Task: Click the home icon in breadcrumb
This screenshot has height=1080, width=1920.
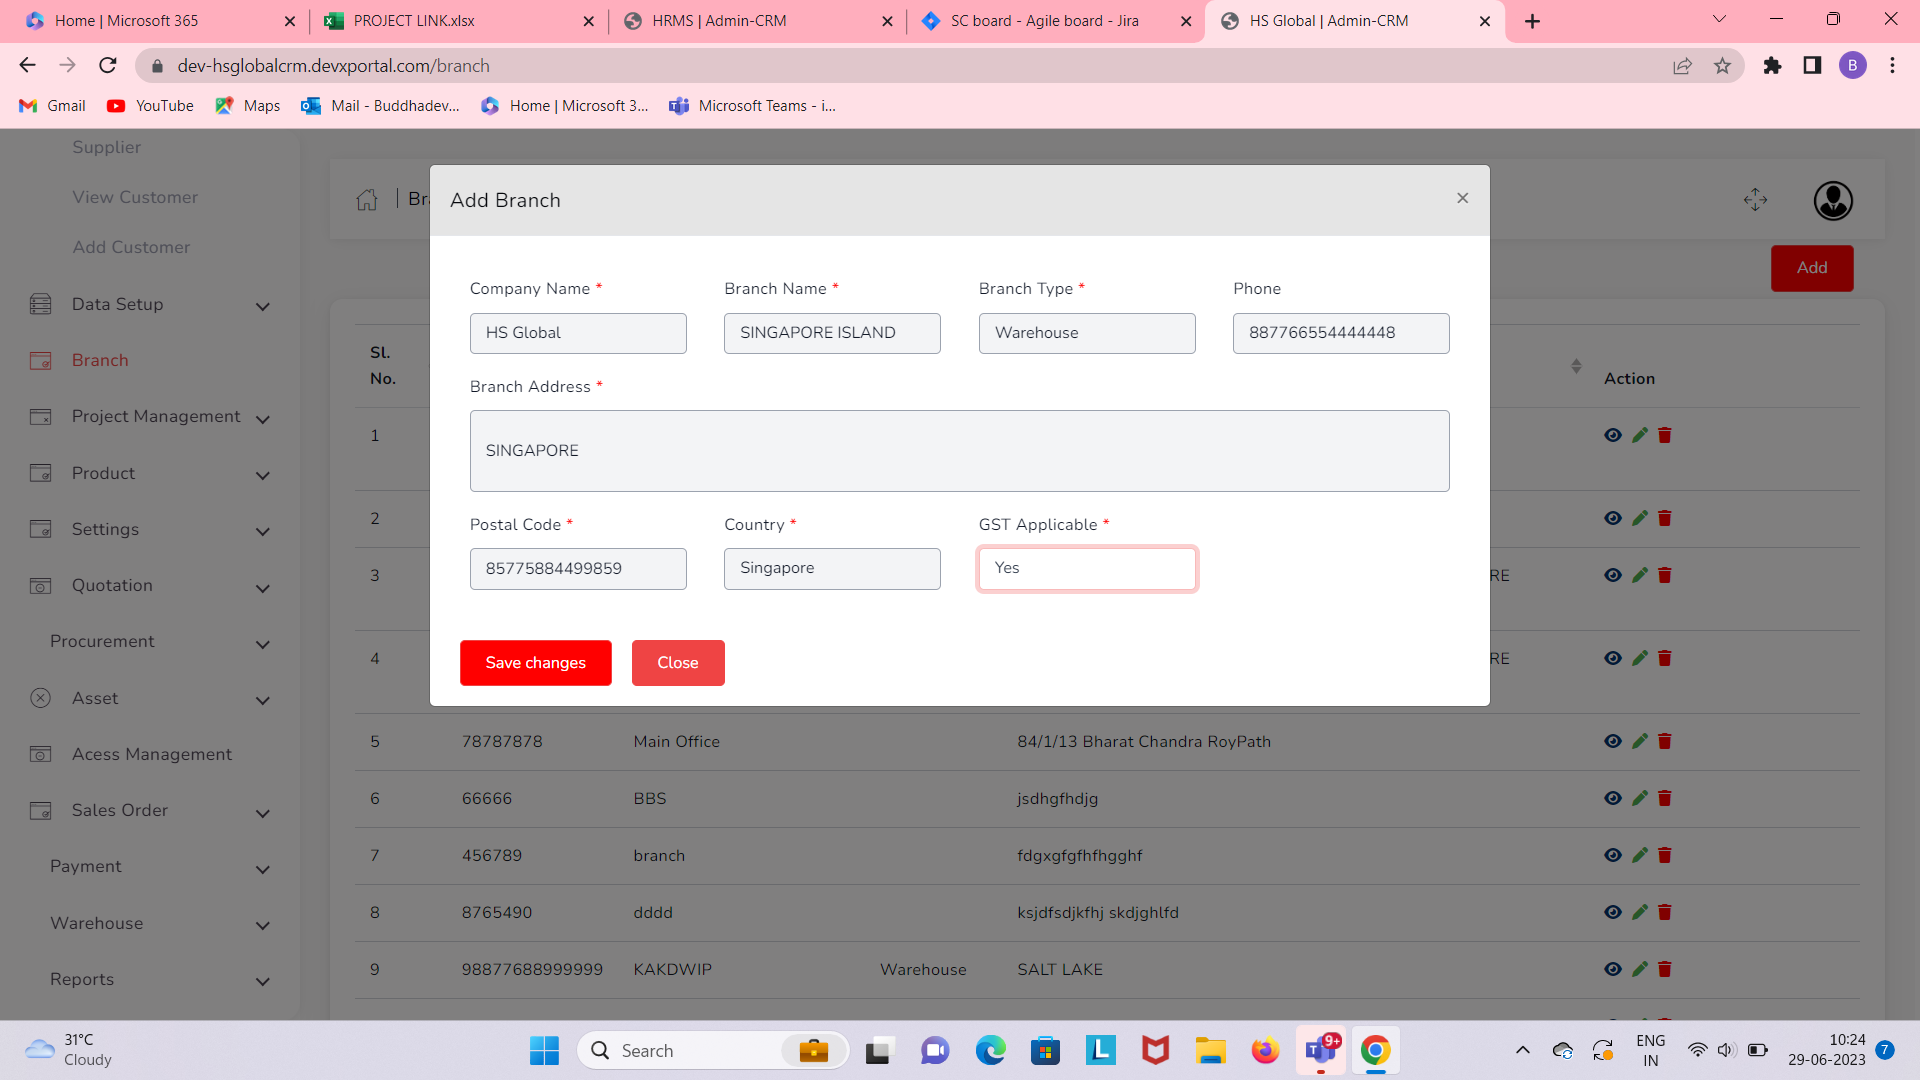Action: coord(367,200)
